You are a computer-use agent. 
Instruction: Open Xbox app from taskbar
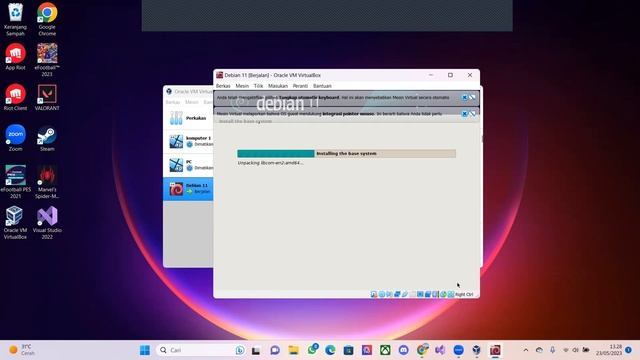[385, 350]
